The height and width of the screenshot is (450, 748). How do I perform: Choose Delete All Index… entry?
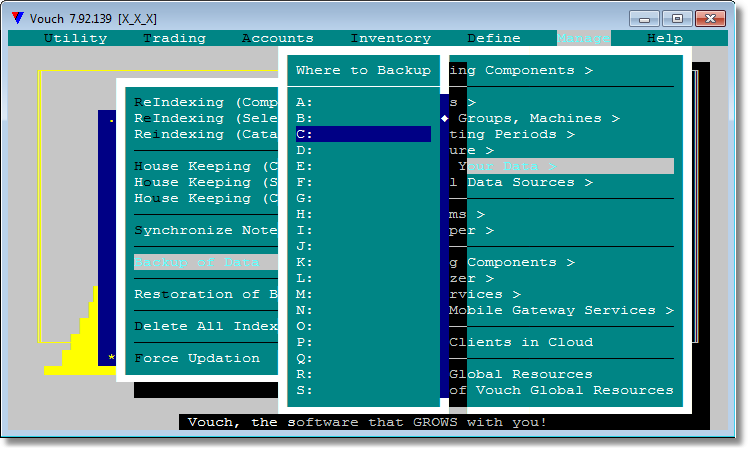(x=206, y=326)
